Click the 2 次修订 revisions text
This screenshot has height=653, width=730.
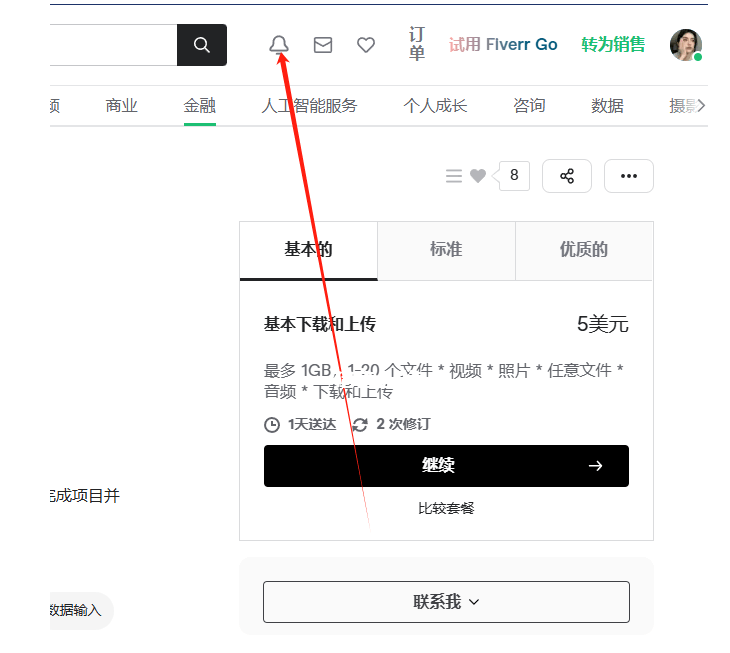pyautogui.click(x=403, y=424)
